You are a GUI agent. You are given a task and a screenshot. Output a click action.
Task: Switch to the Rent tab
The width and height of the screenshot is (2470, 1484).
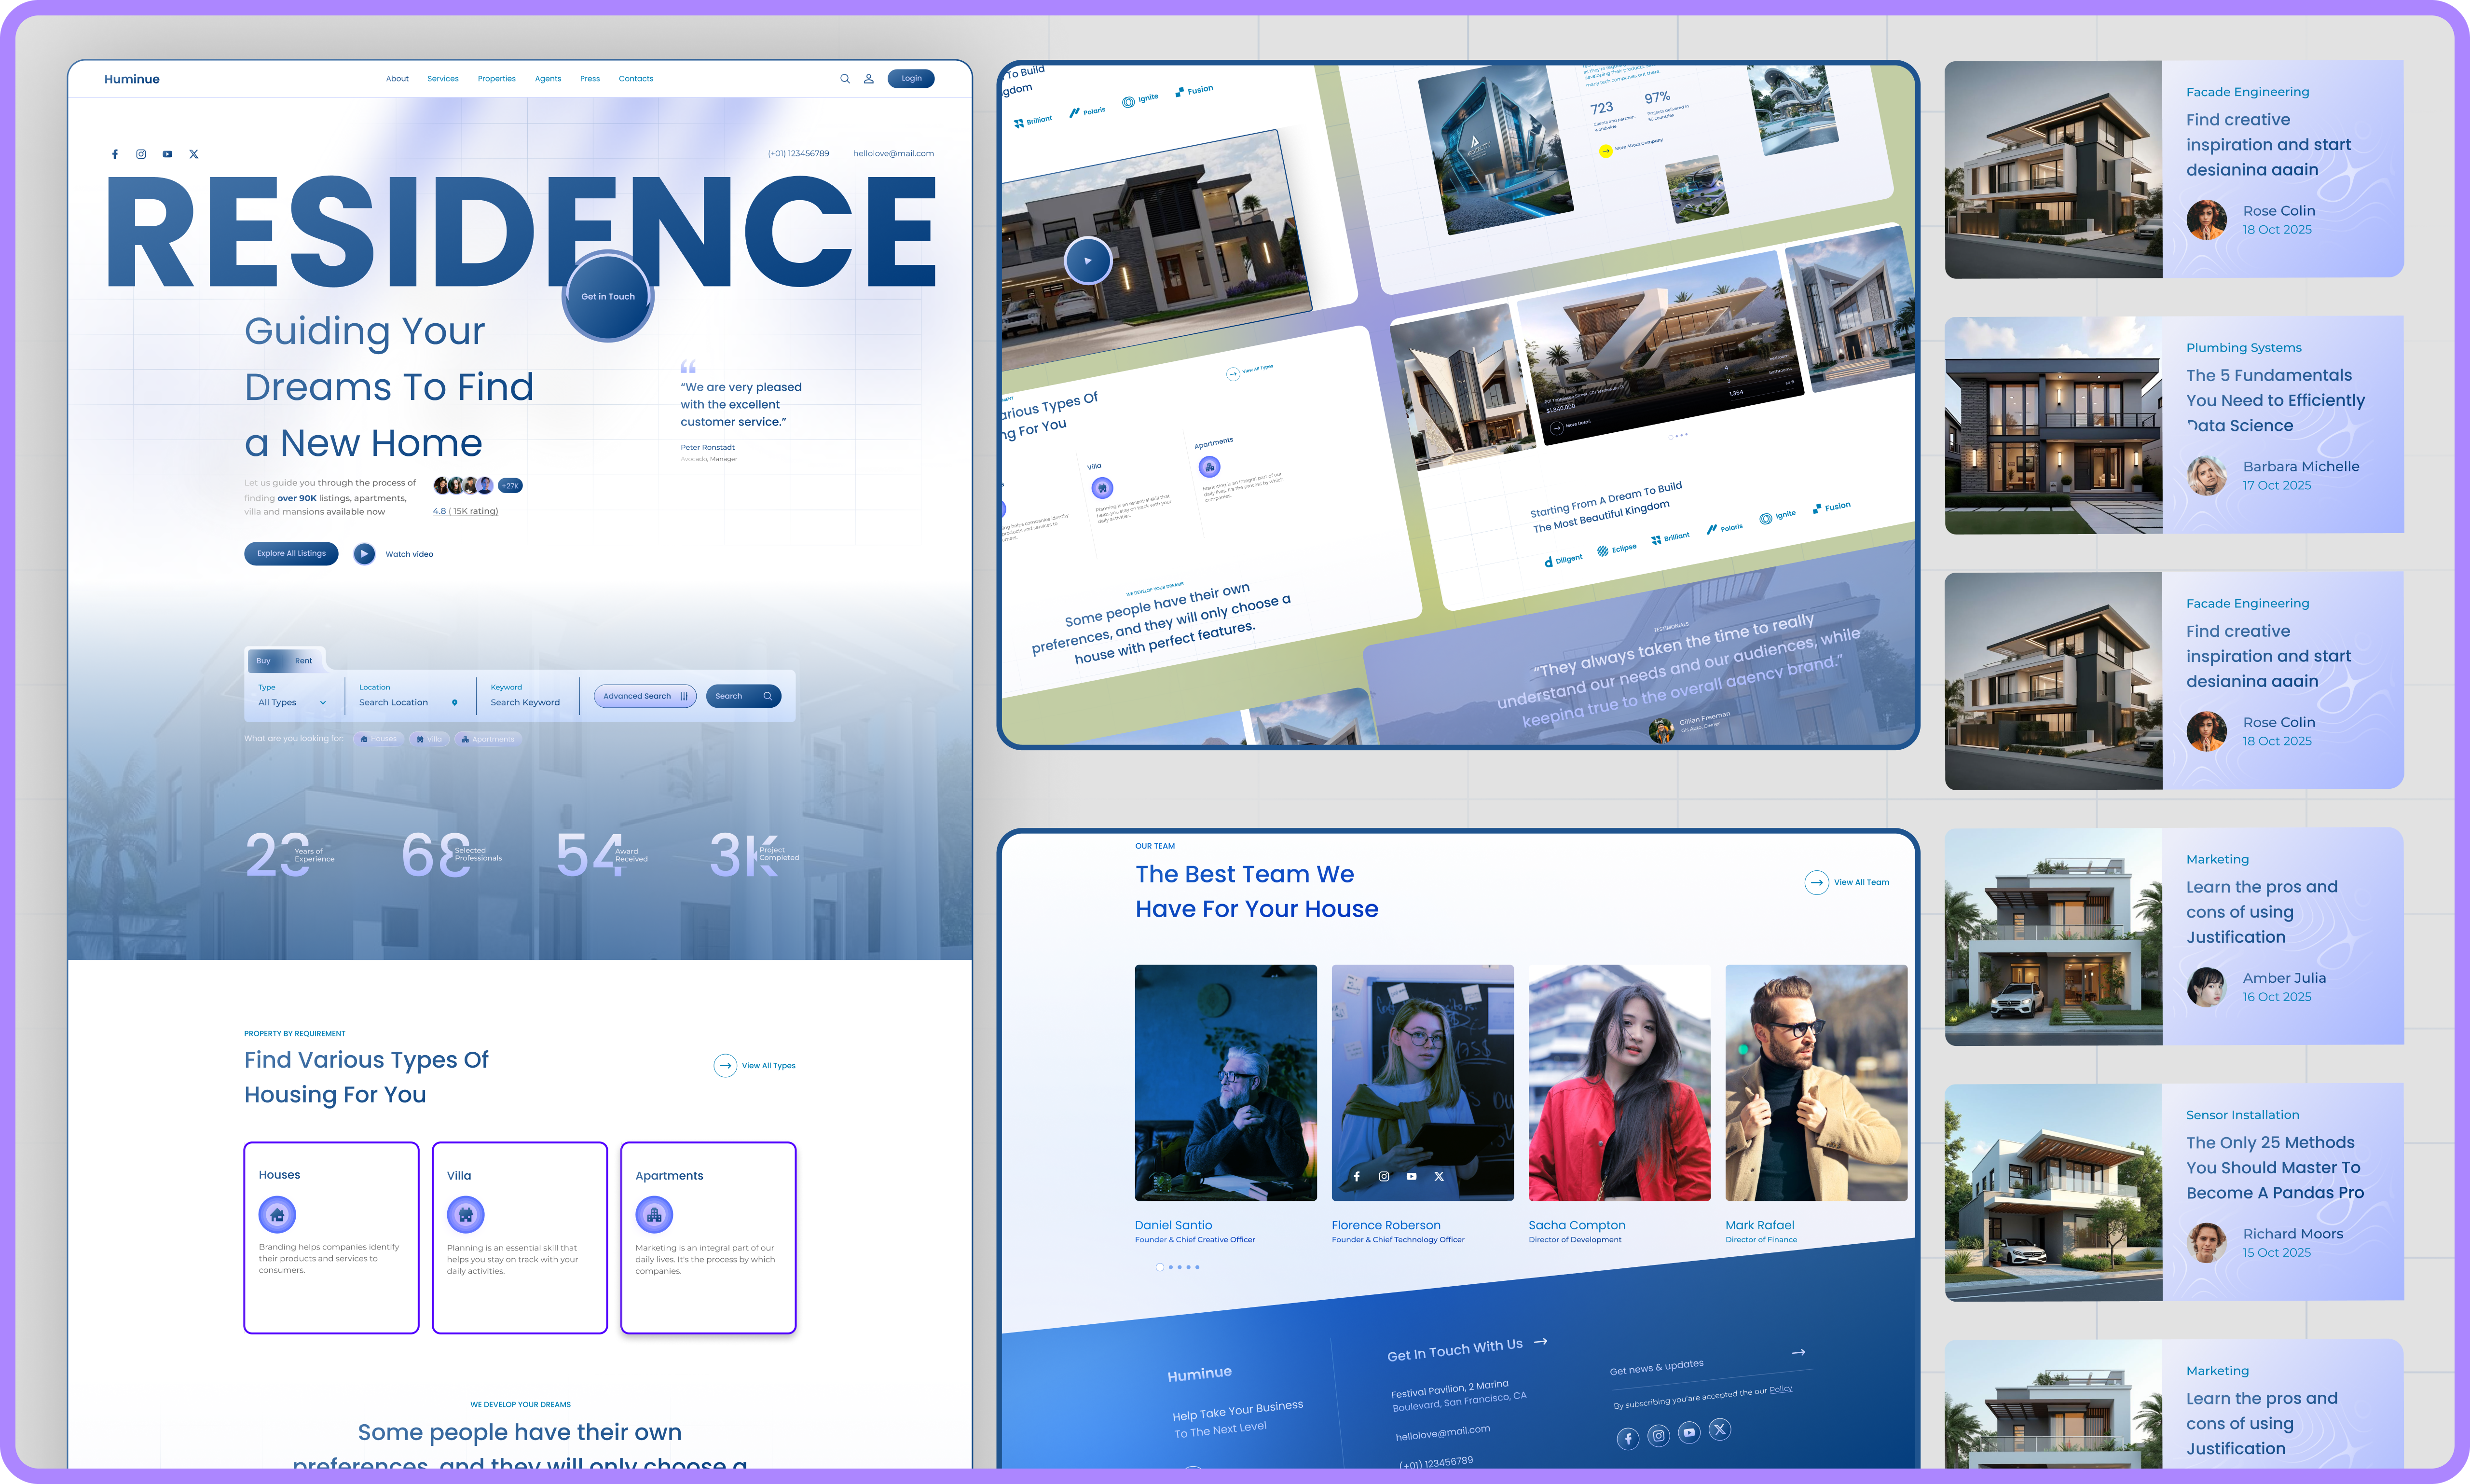point(303,660)
